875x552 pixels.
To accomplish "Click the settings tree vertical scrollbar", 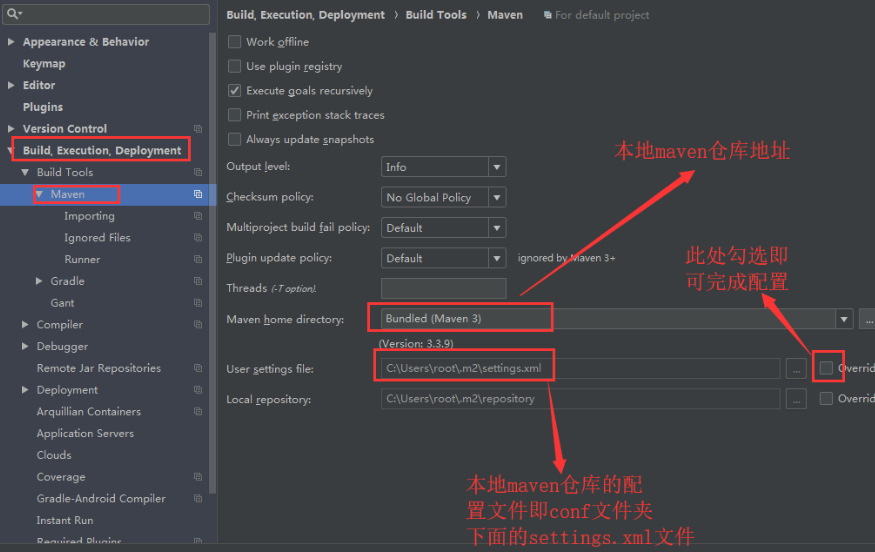I will click(213, 262).
